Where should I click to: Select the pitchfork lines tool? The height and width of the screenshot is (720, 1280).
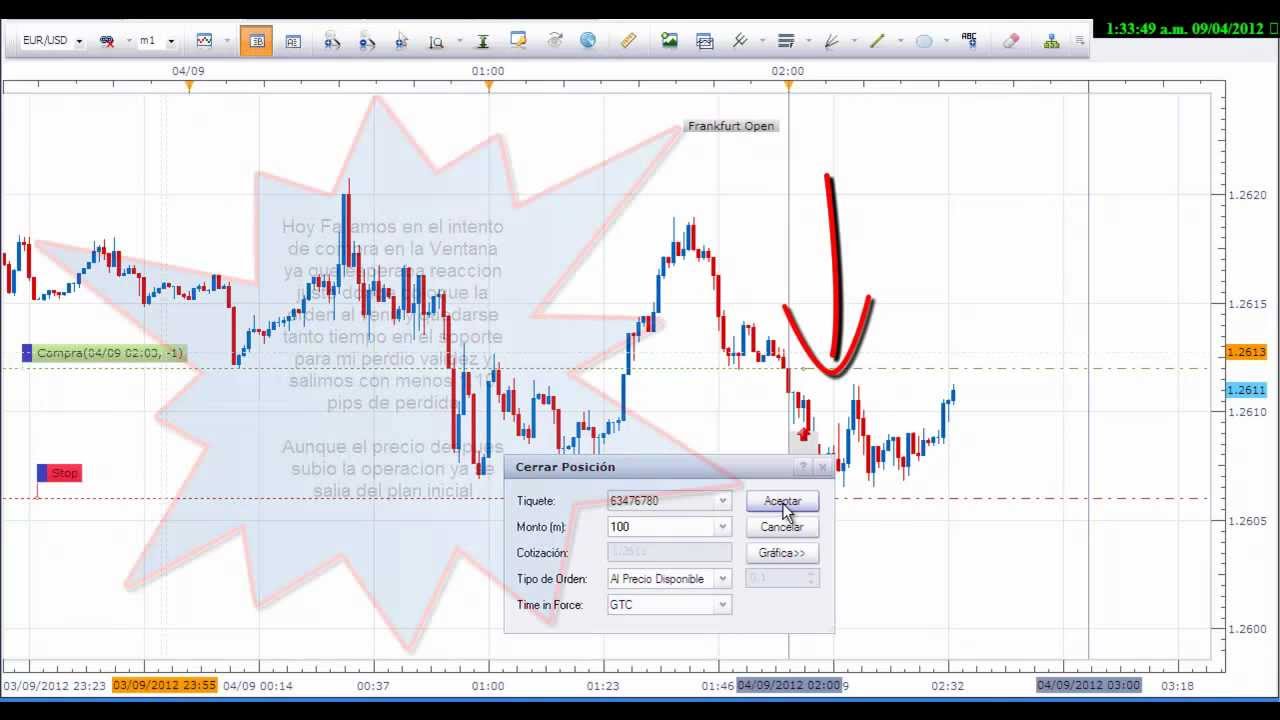[x=740, y=41]
